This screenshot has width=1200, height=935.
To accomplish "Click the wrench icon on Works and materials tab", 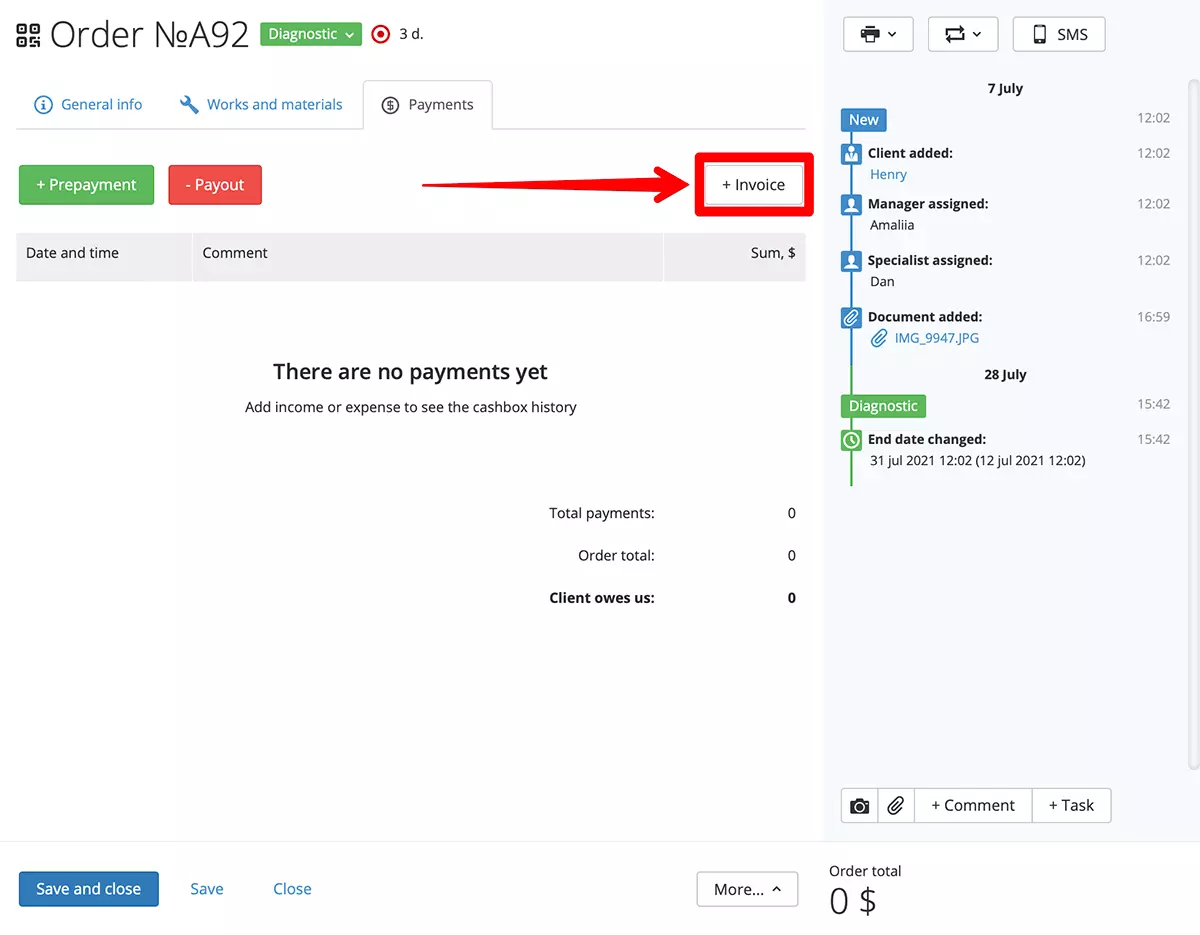I will (189, 104).
